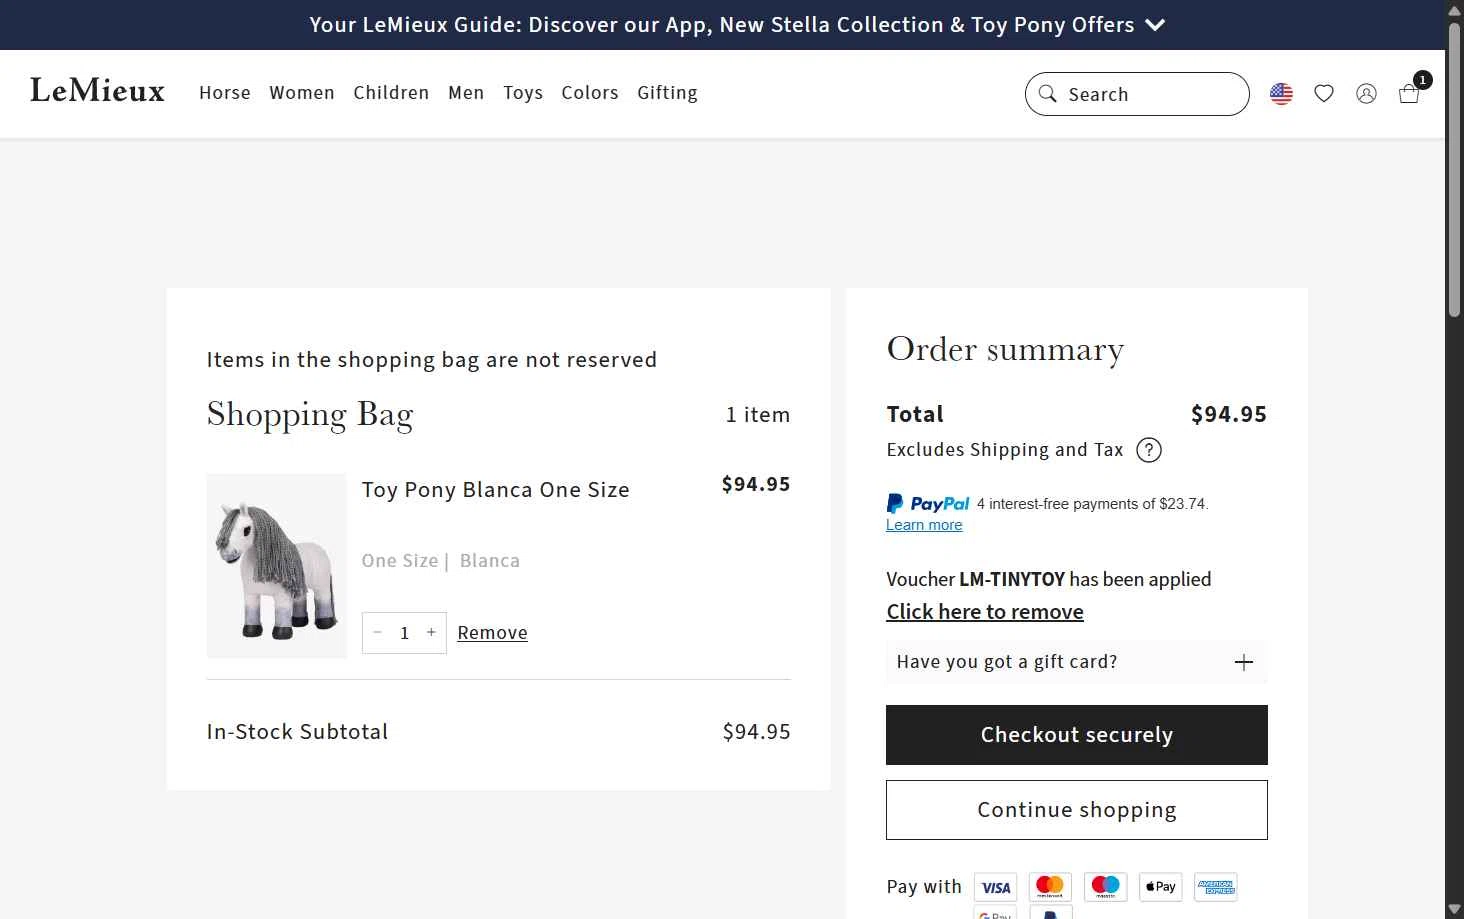
Task: Click the magnifying glass search icon
Action: coord(1047,93)
